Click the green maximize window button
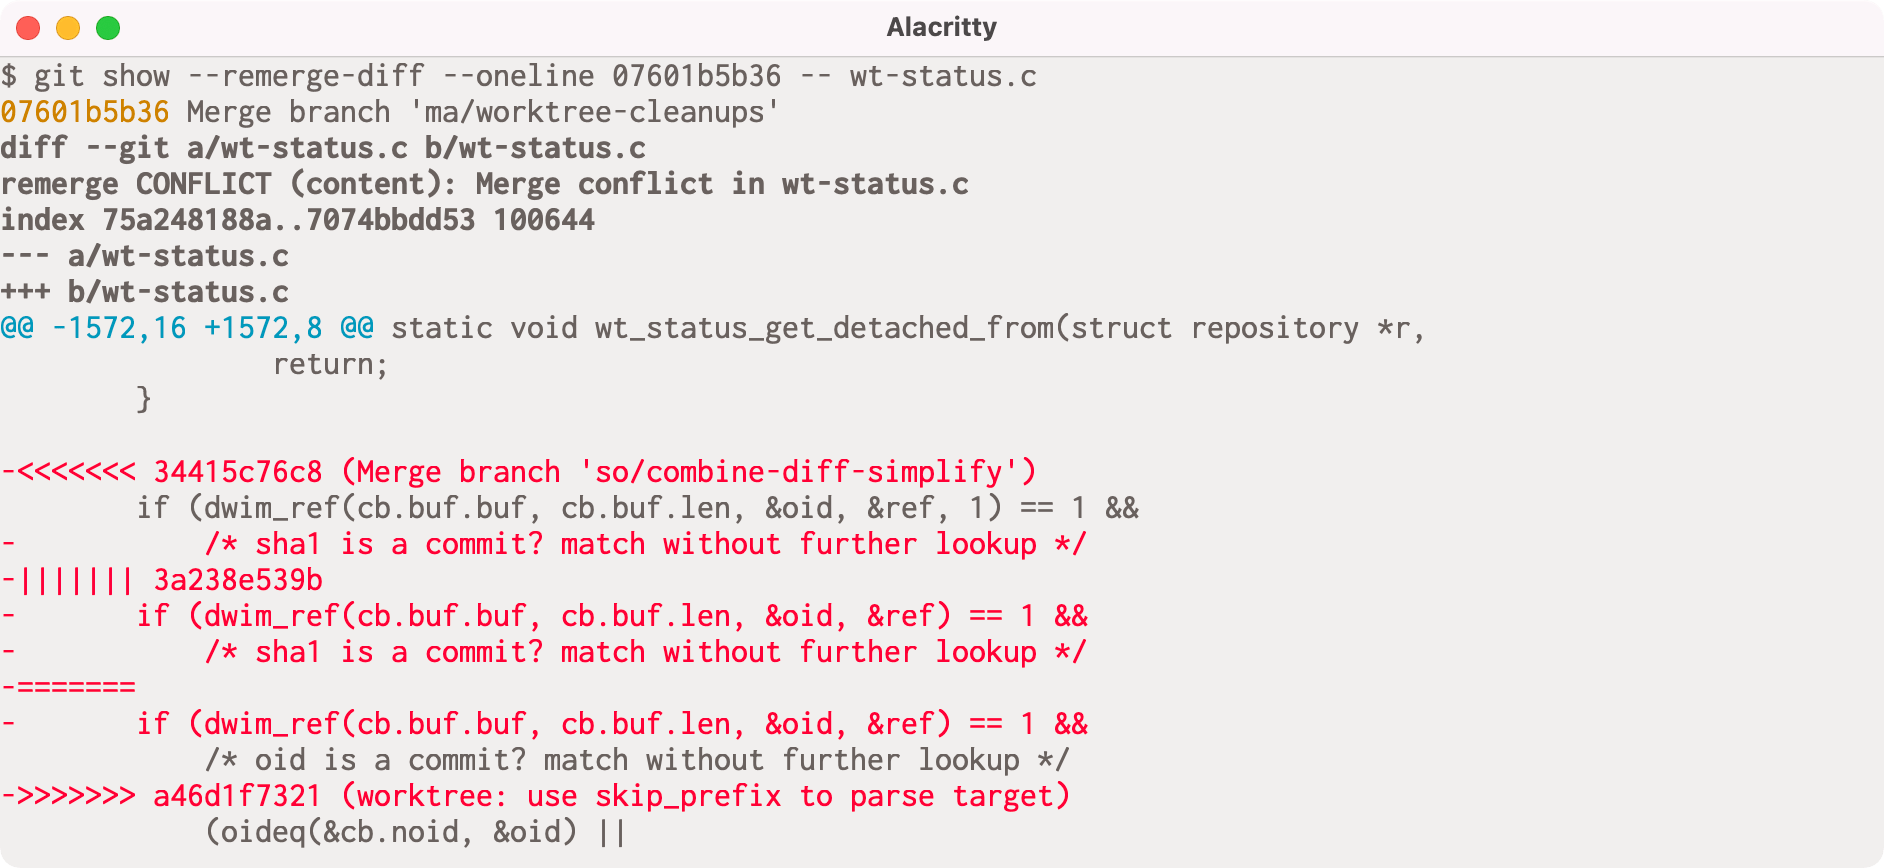 pyautogui.click(x=108, y=28)
